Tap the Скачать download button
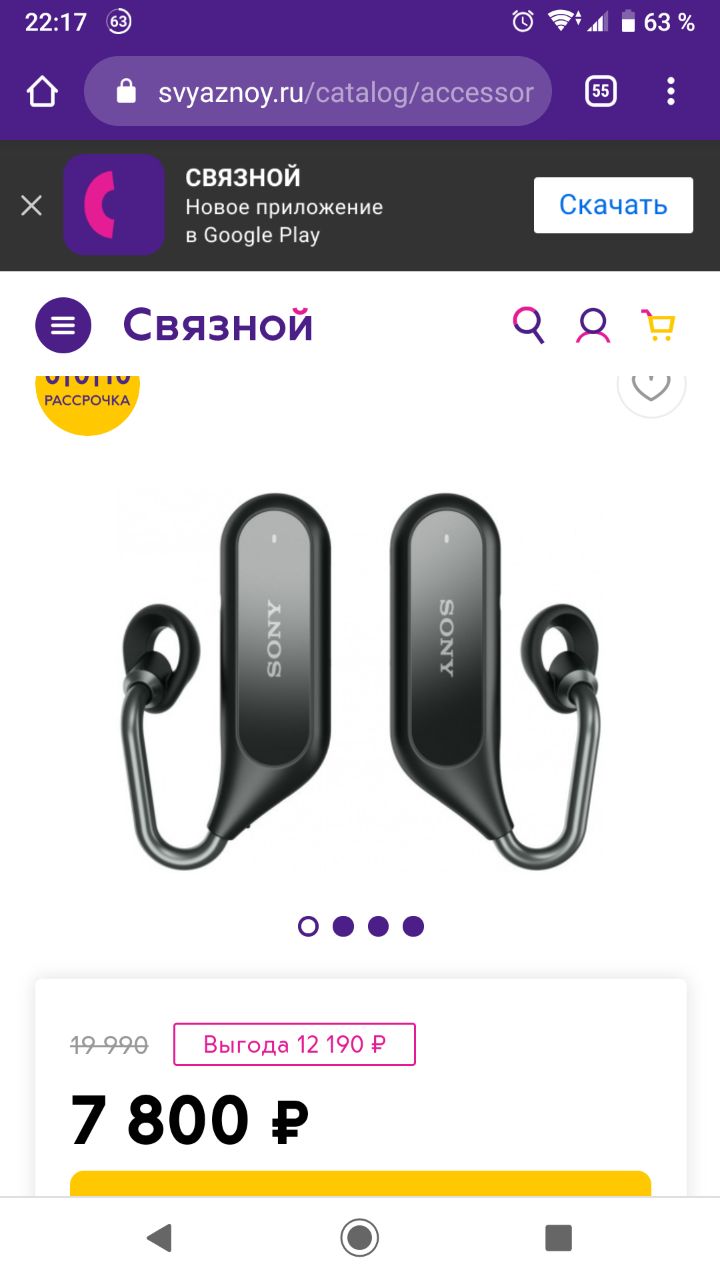Viewport: 720px width, 1280px height. (613, 205)
